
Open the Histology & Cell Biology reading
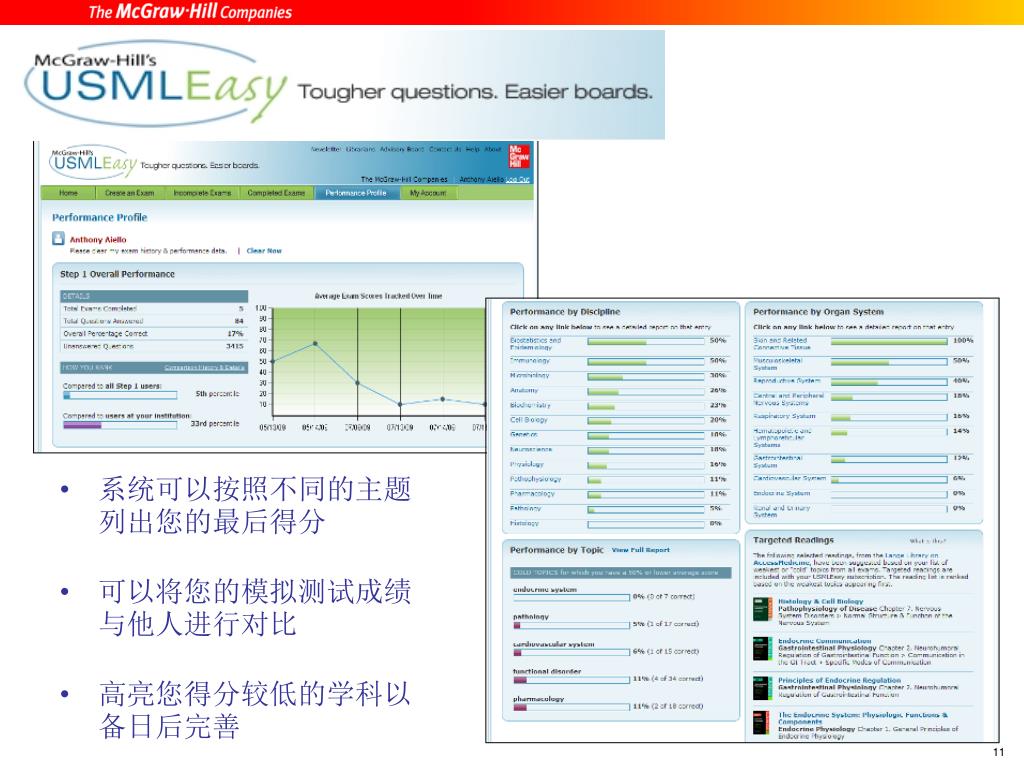[820, 601]
